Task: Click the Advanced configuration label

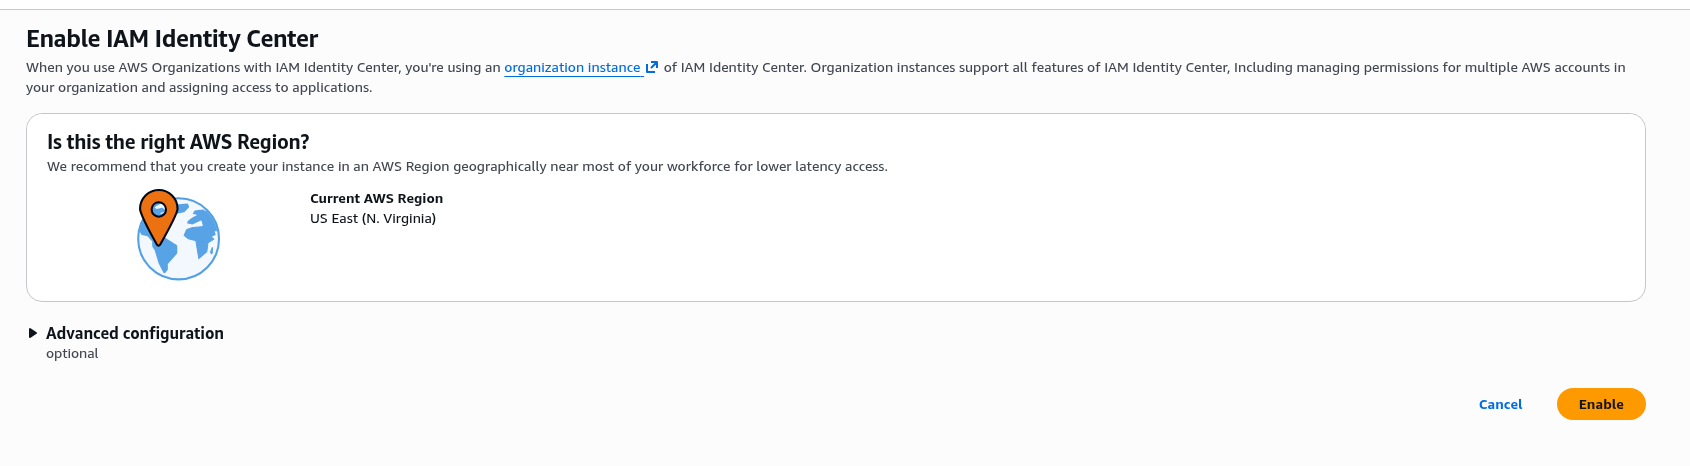Action: [x=135, y=333]
